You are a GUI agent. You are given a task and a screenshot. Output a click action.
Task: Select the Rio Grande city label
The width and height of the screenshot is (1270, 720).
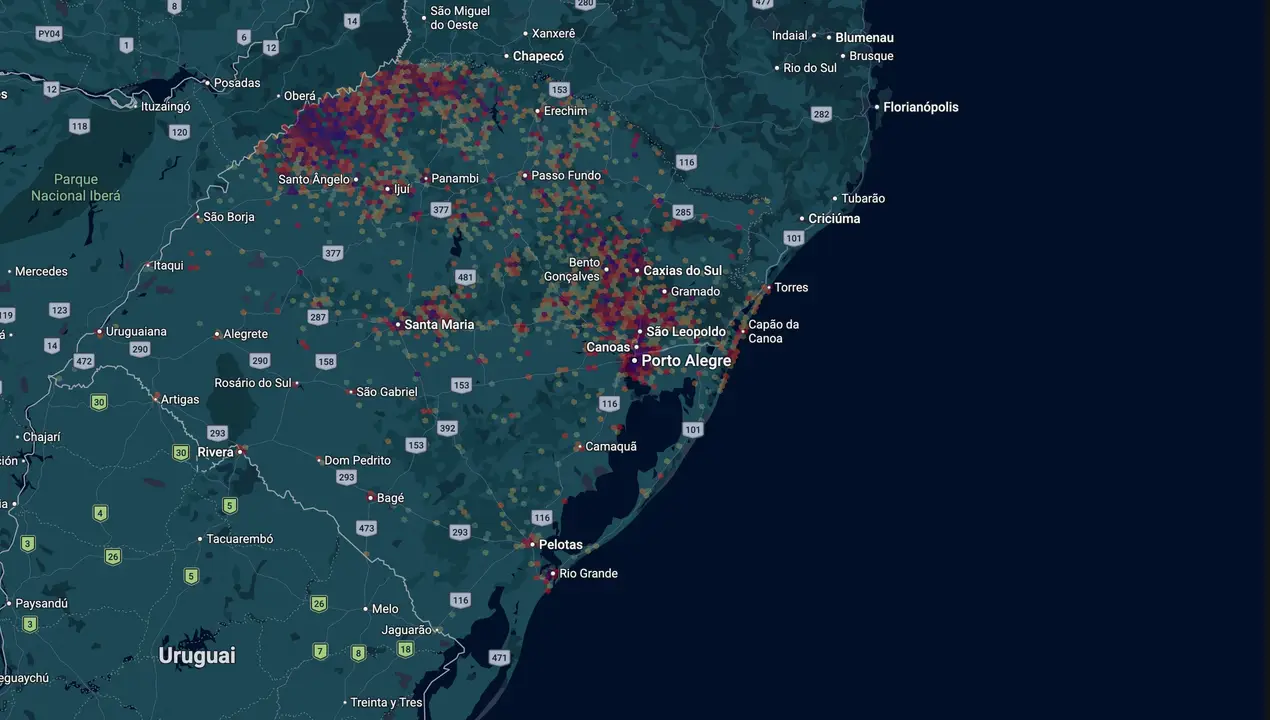(x=588, y=574)
